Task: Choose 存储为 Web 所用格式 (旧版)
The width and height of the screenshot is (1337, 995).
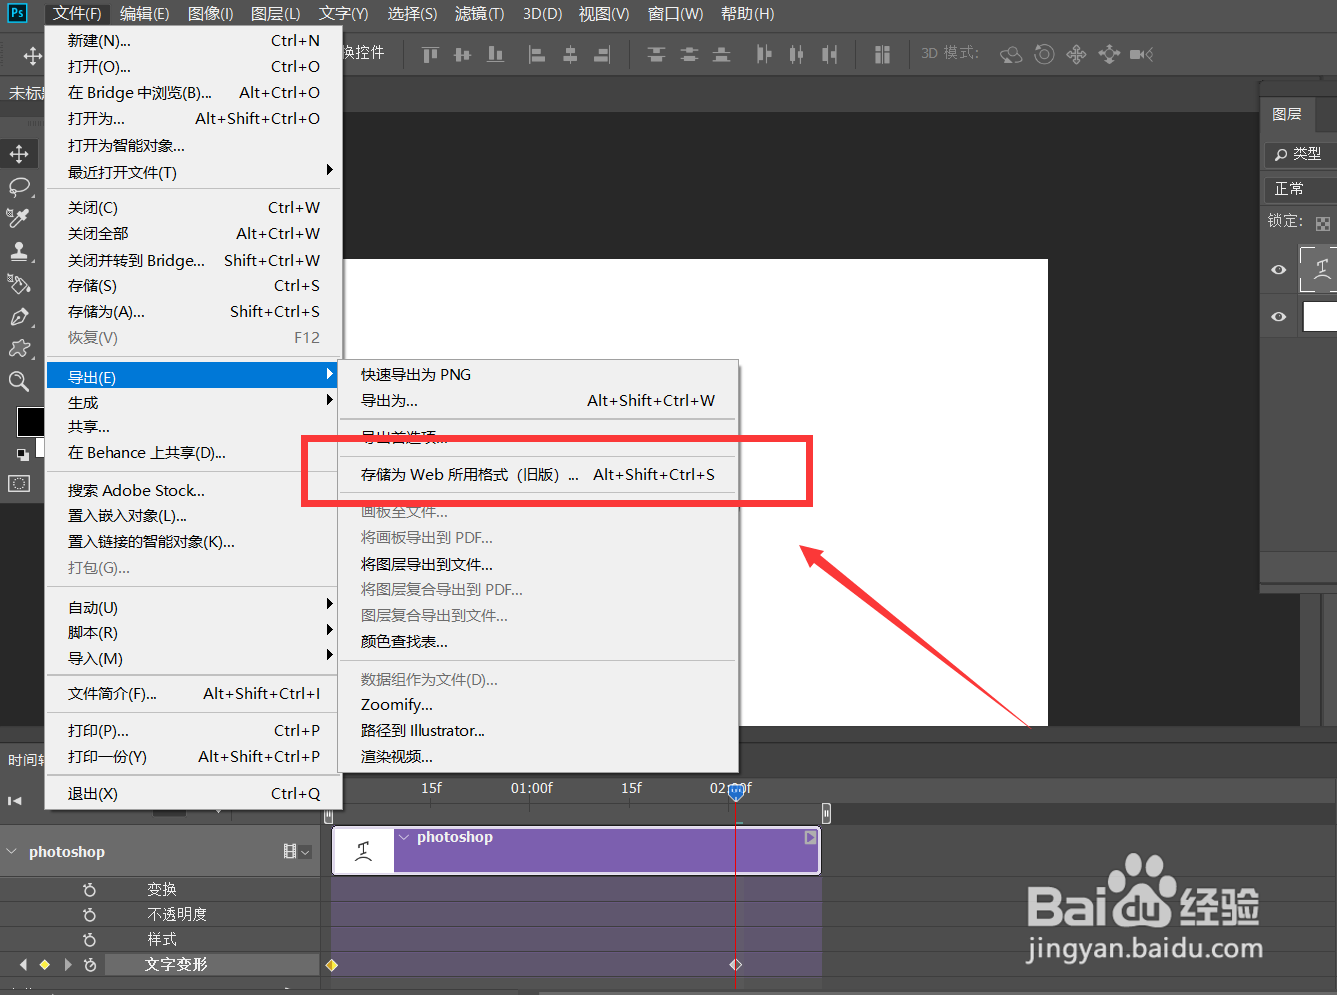Action: click(538, 475)
